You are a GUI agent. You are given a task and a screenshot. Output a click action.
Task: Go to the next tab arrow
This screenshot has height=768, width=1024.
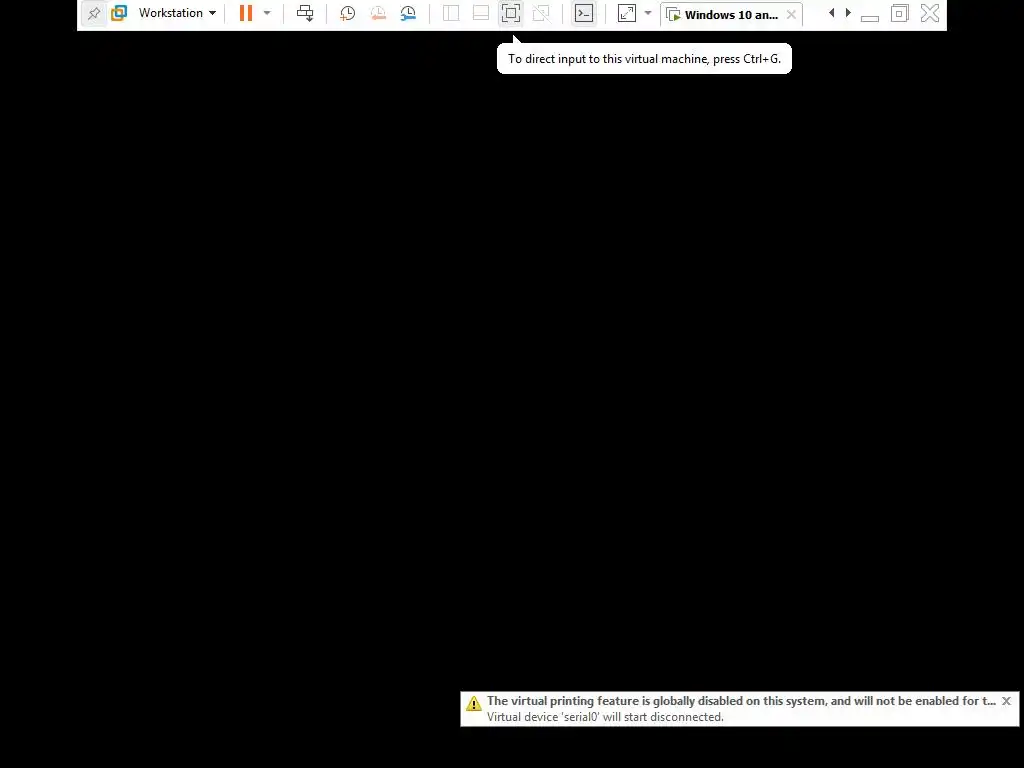point(848,13)
